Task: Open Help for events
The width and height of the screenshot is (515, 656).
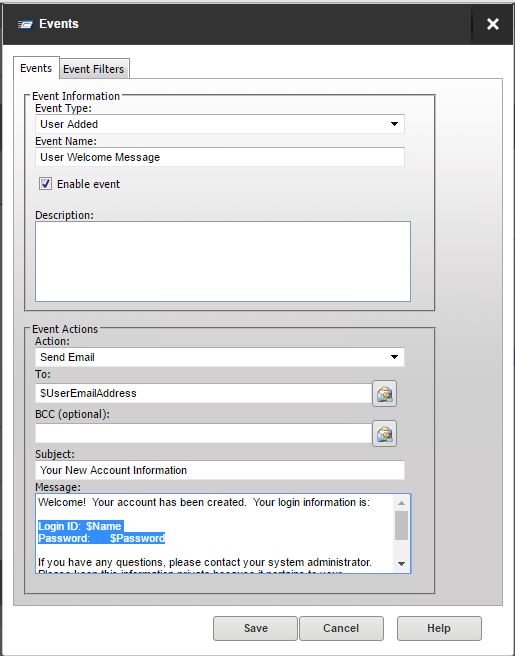Action: (x=439, y=628)
